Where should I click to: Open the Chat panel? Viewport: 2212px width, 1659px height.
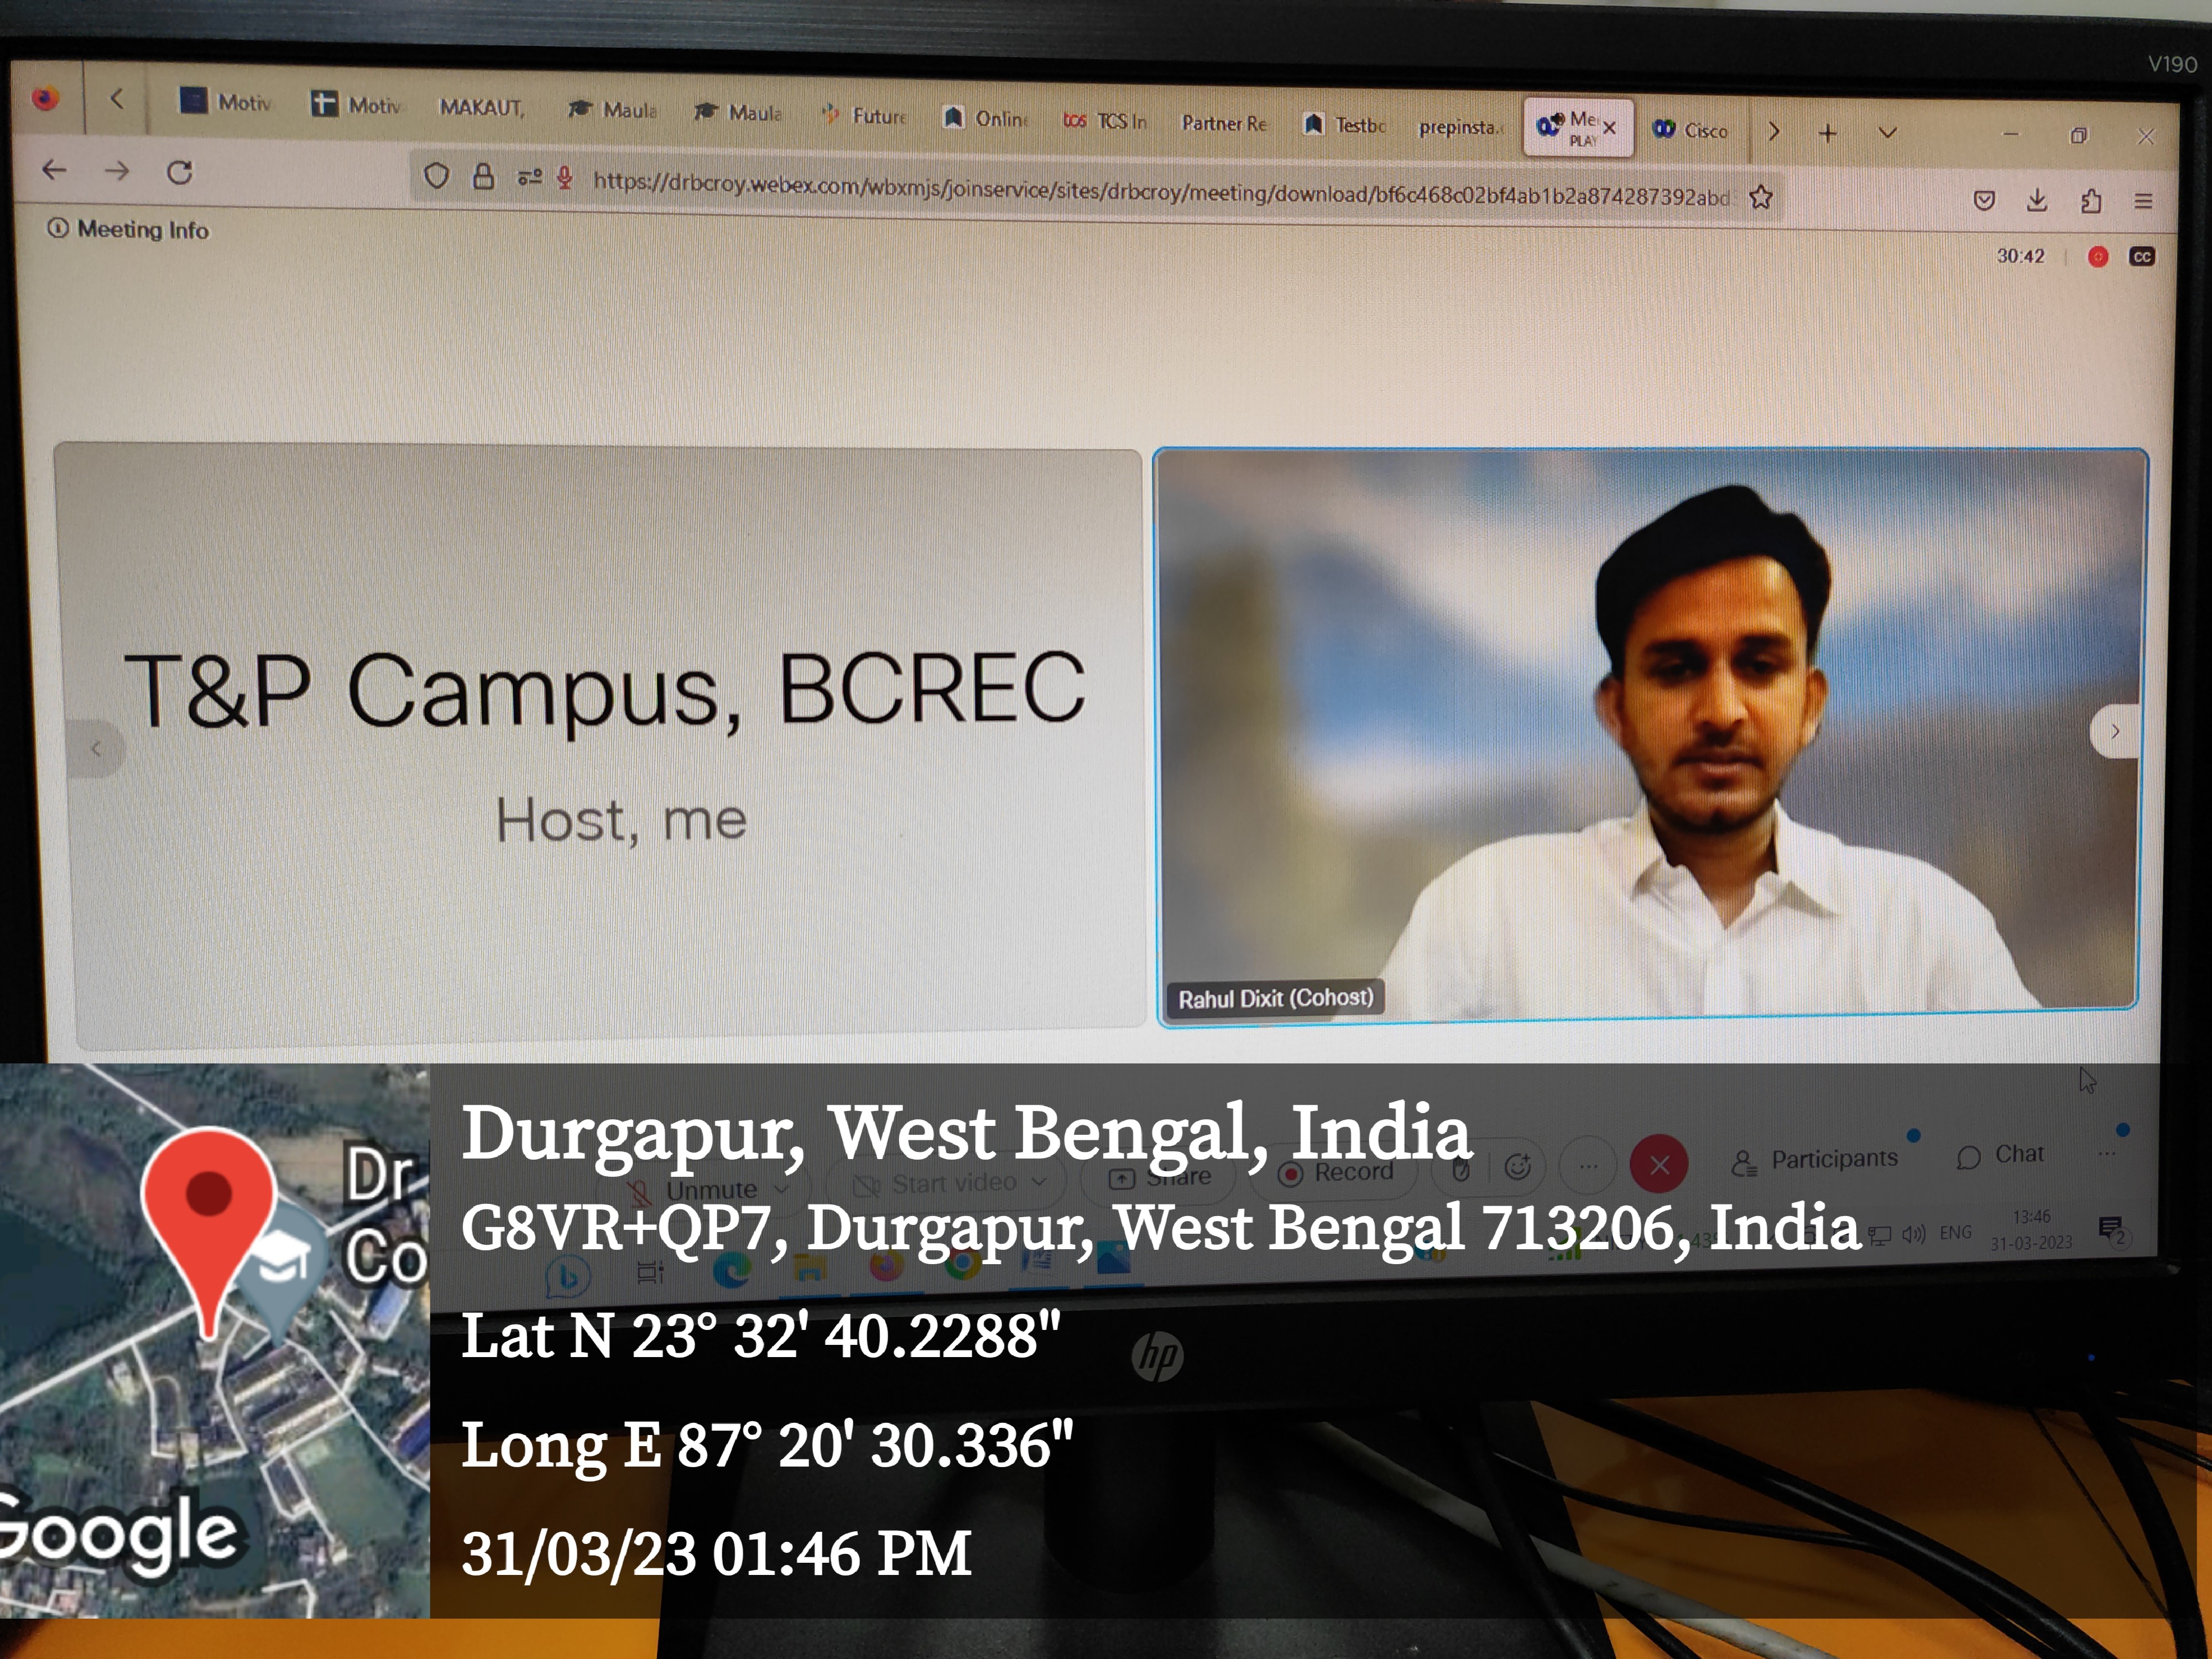coord(2000,1155)
